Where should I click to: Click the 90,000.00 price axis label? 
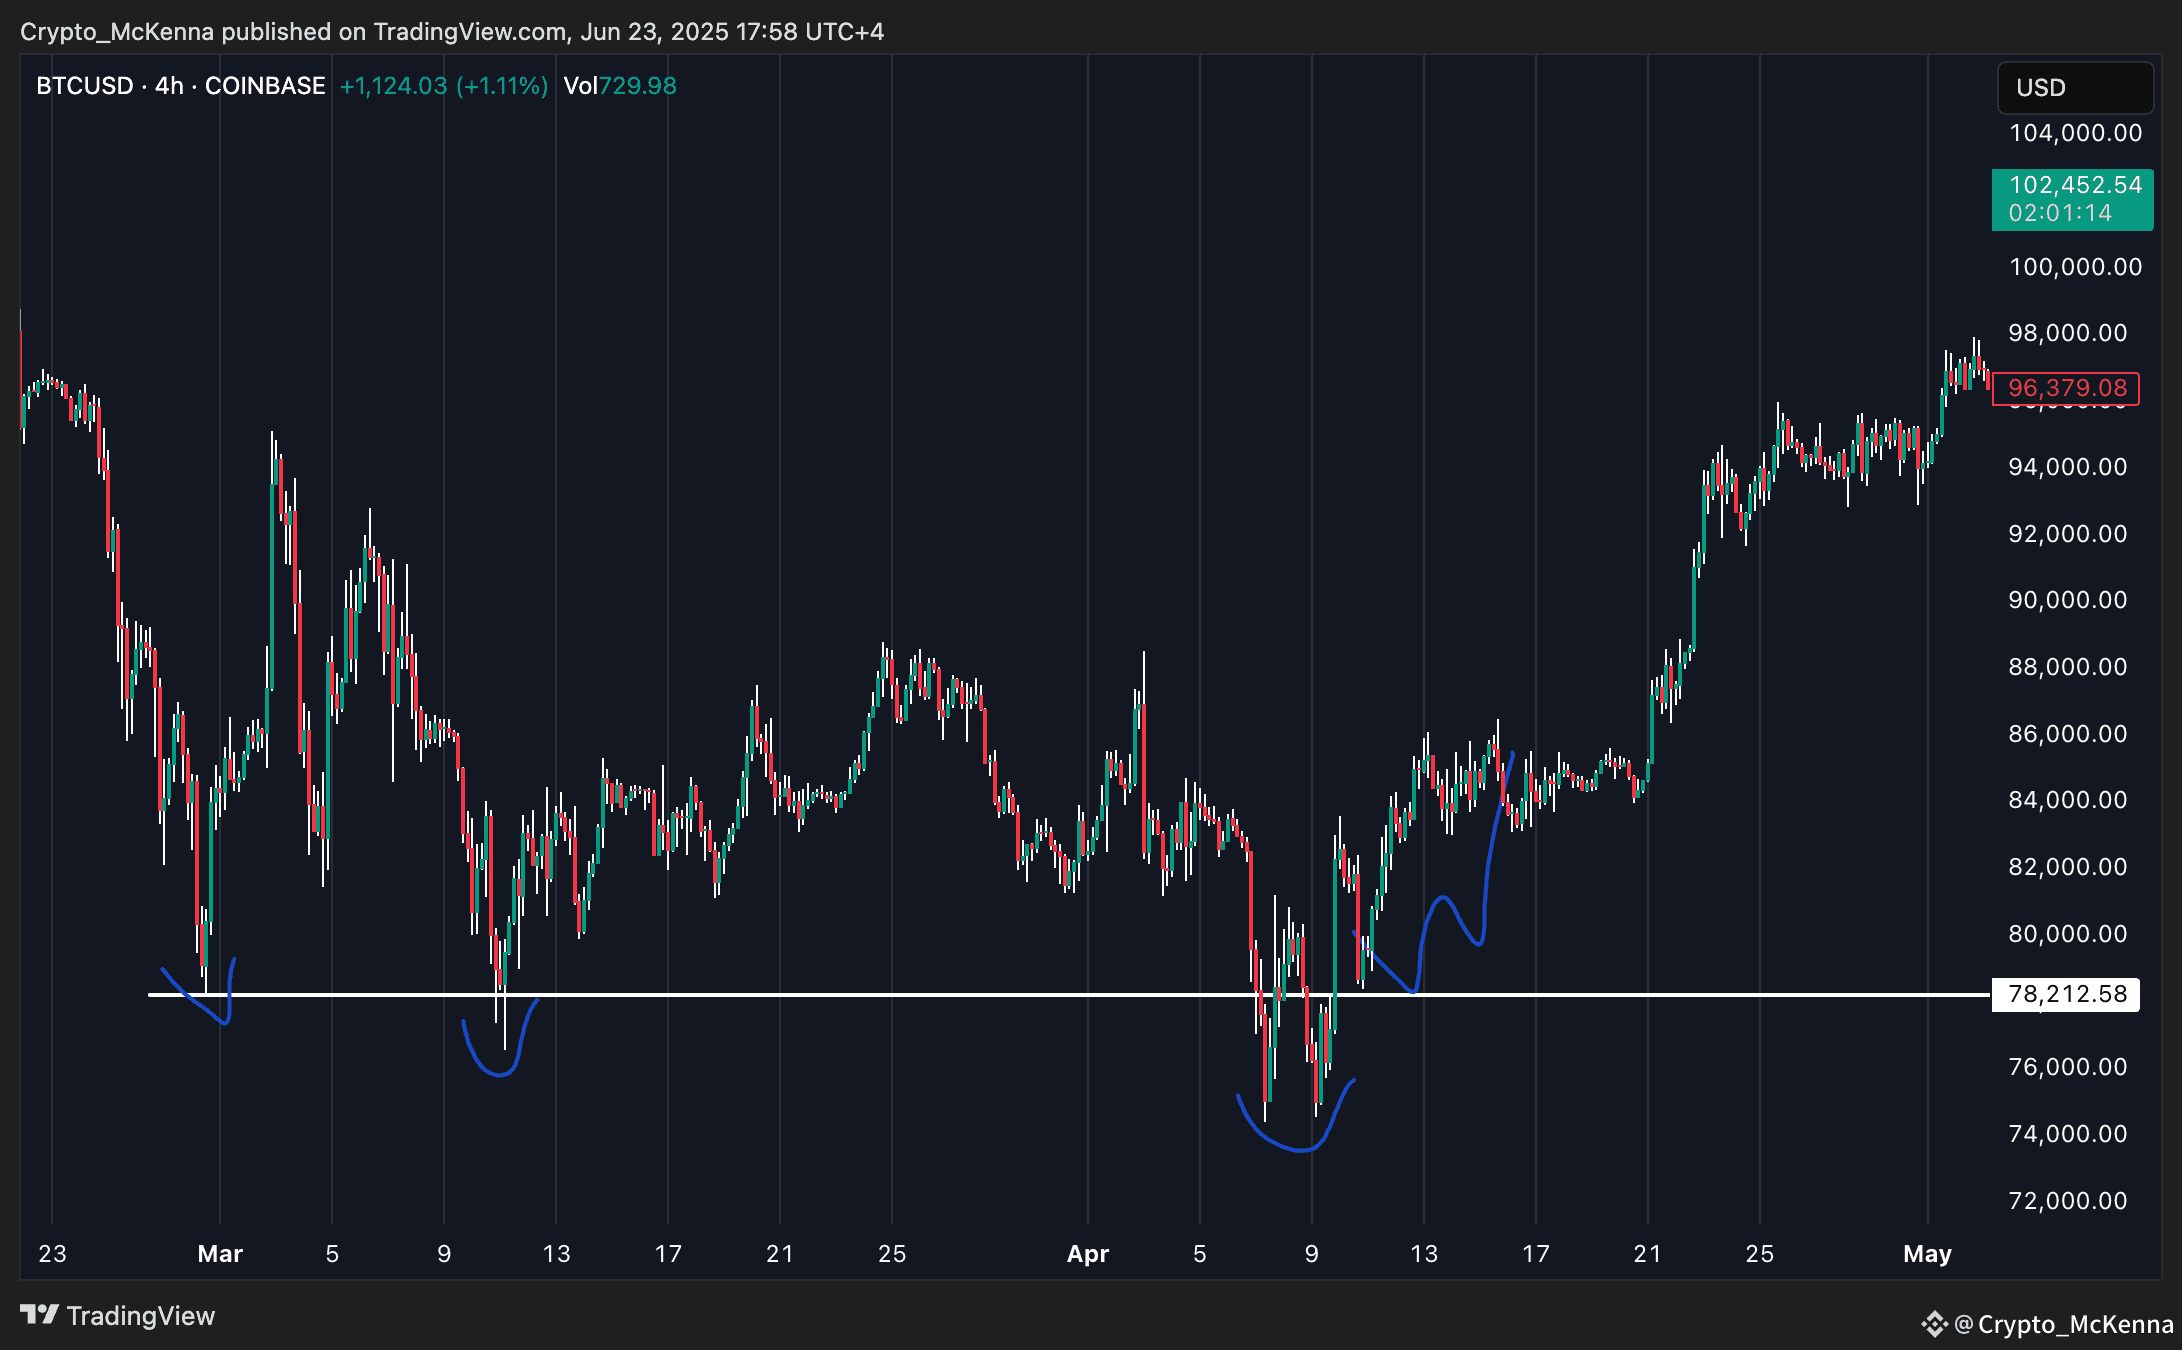click(2068, 600)
